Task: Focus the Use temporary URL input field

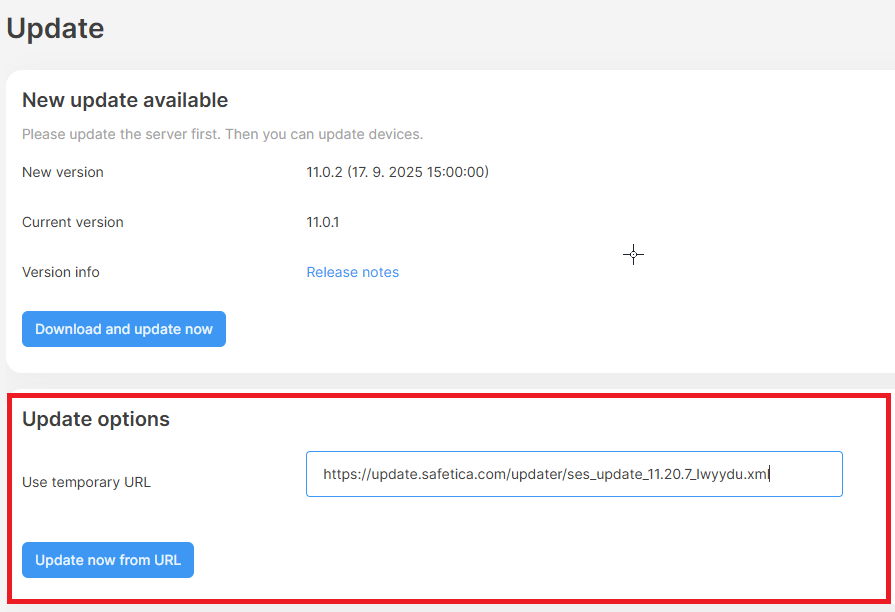Action: (x=574, y=474)
